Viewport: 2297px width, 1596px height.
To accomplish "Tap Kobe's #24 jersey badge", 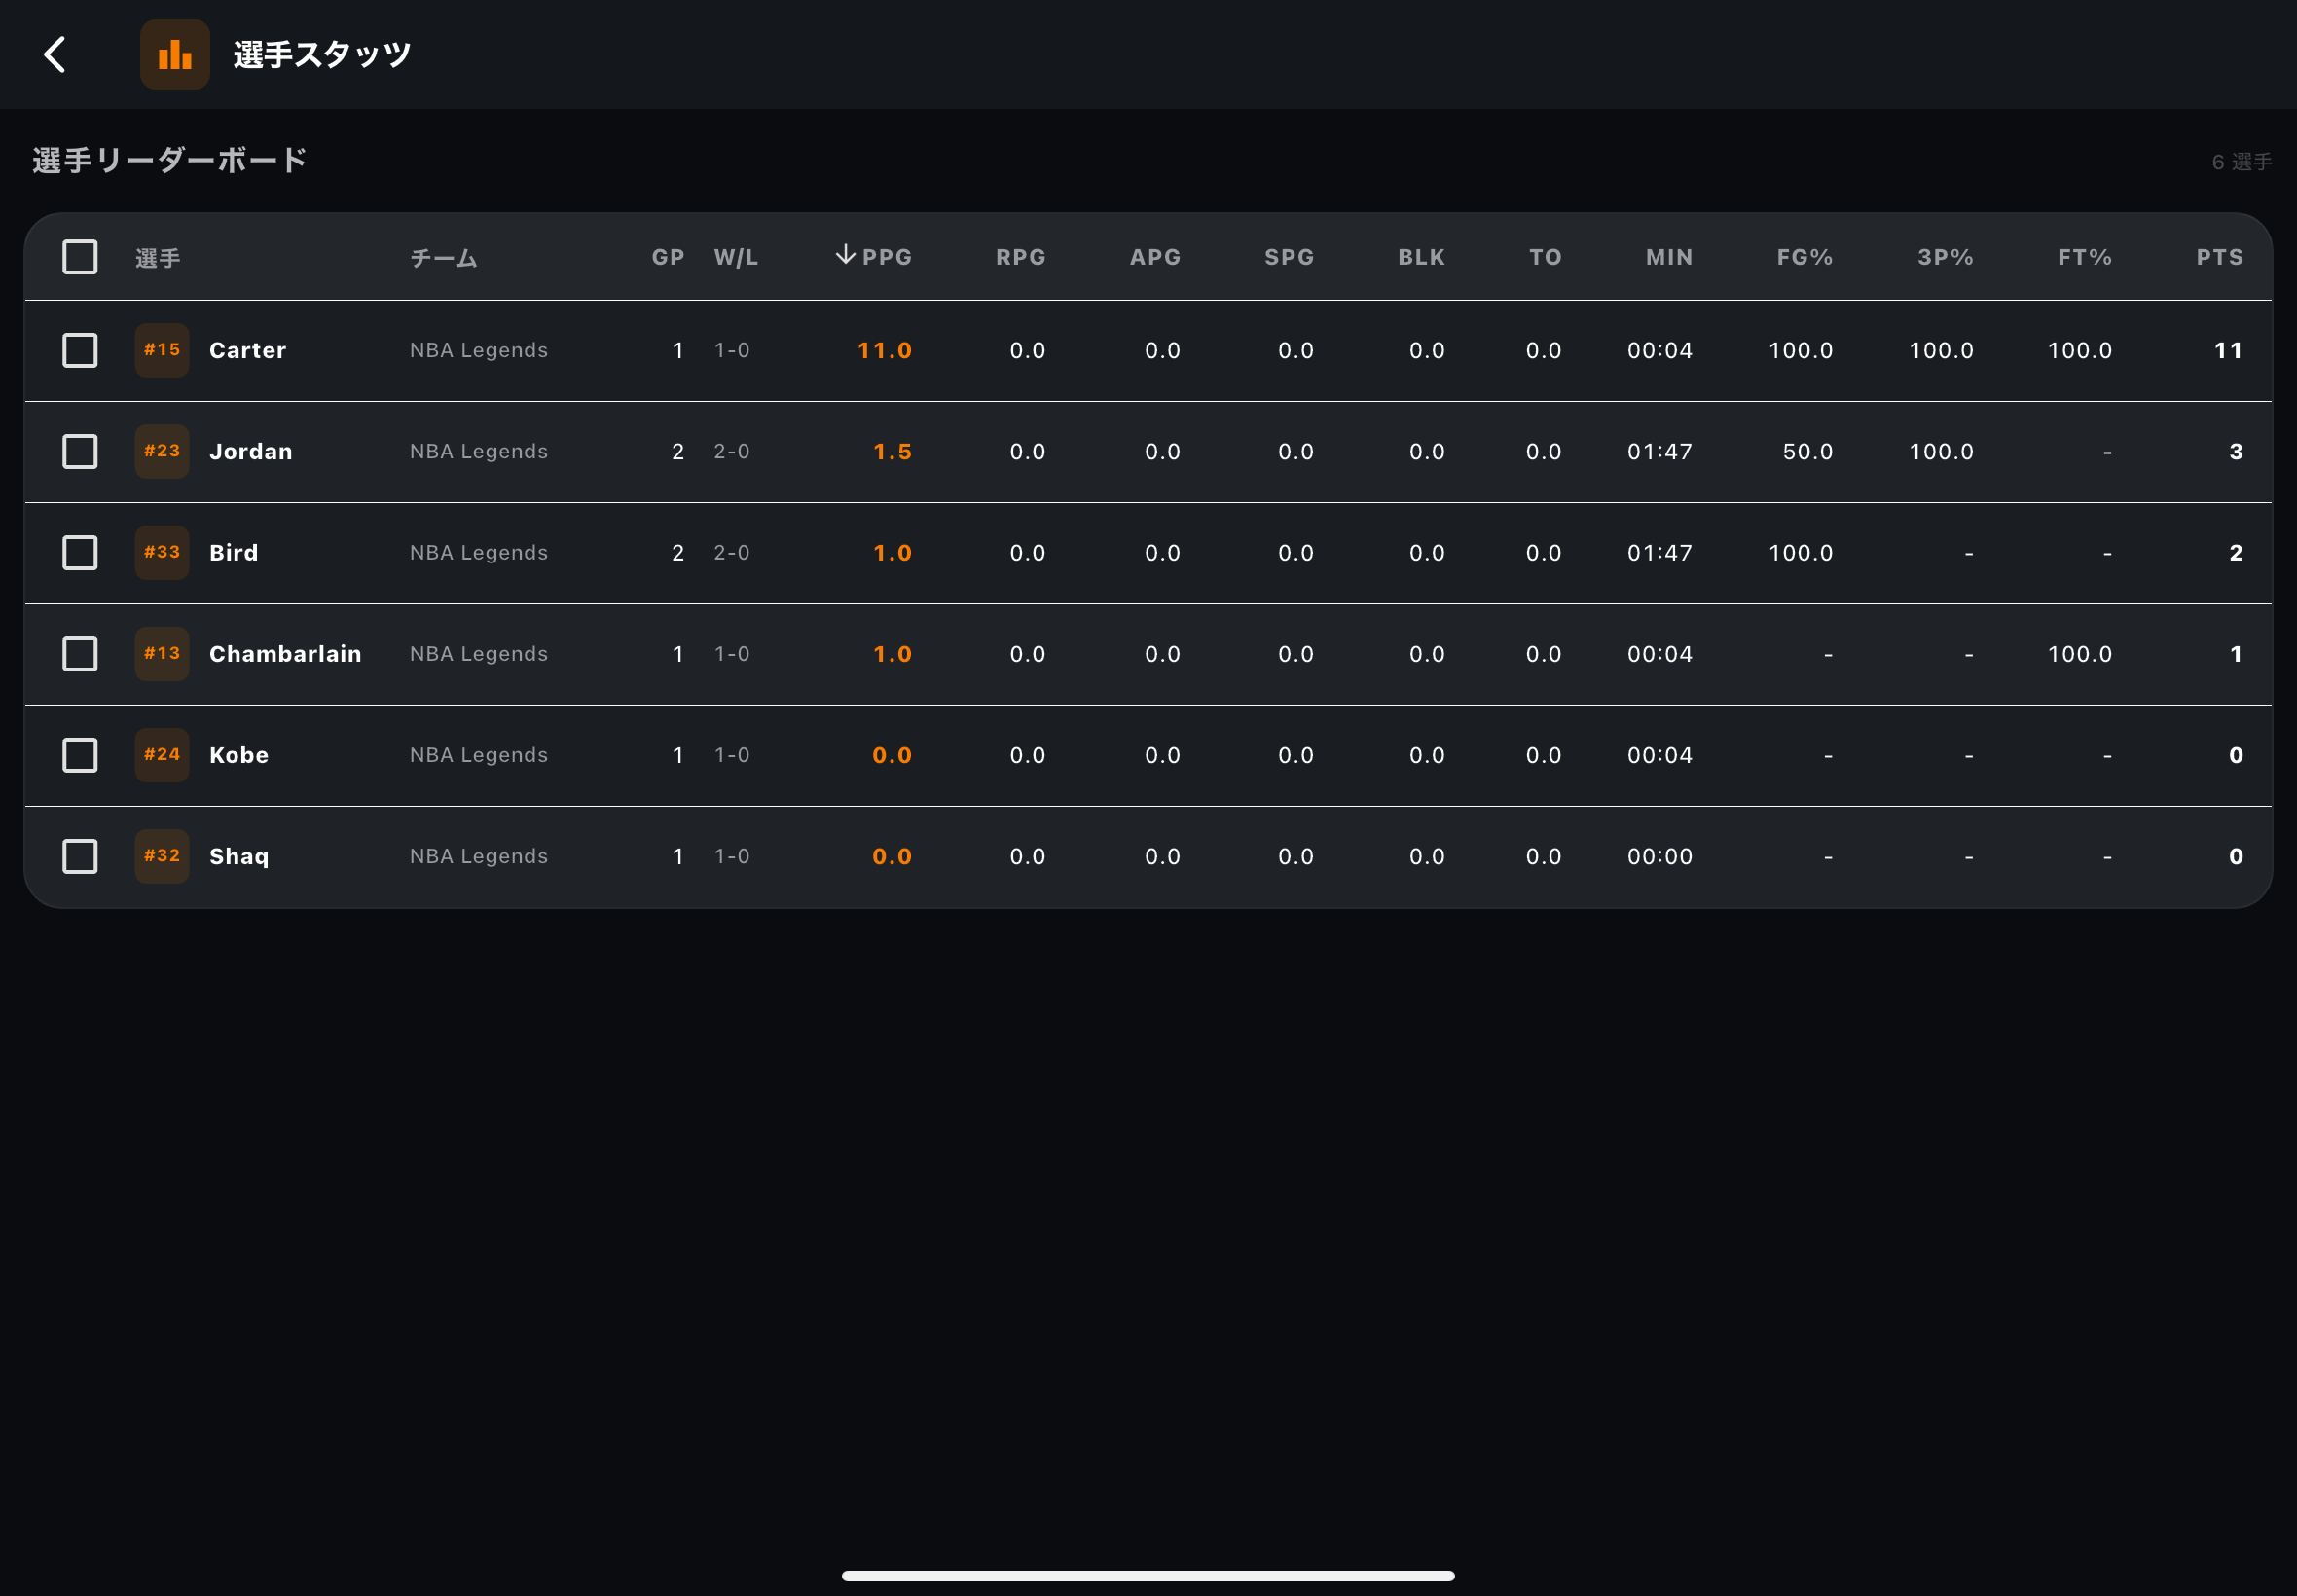I will click(162, 755).
